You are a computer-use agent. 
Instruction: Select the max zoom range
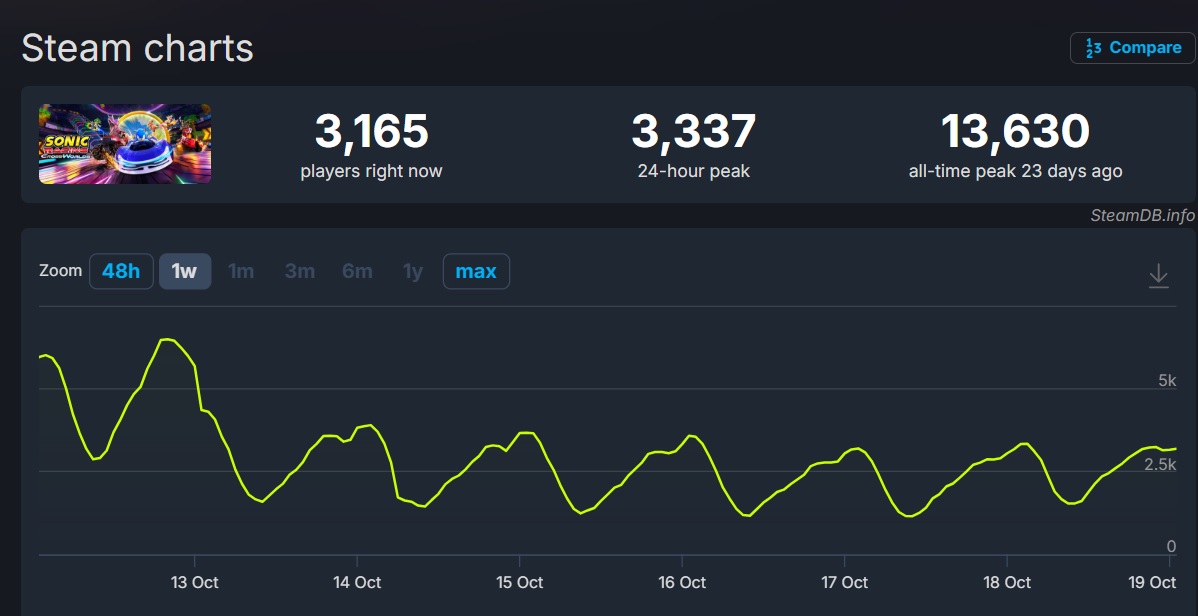[476, 271]
